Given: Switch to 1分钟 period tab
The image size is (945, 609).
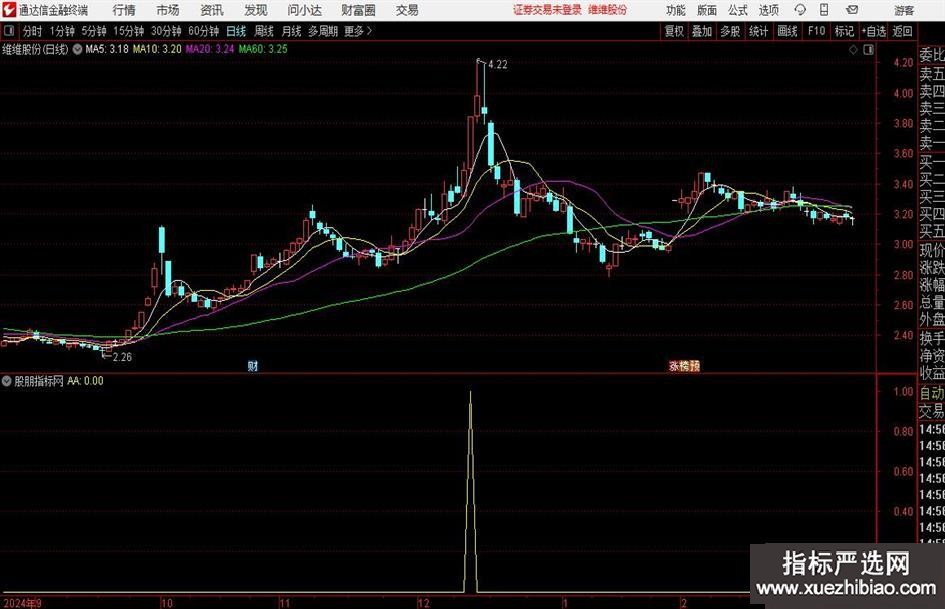Looking at the screenshot, I should click(x=62, y=31).
